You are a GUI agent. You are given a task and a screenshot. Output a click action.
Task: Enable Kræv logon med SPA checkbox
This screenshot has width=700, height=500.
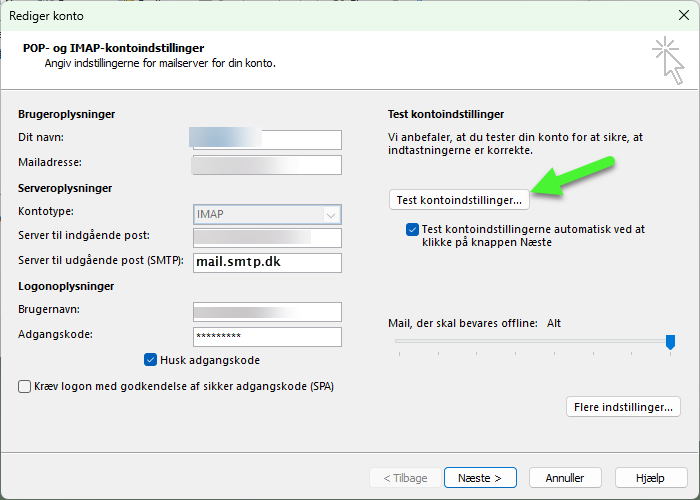click(25, 386)
